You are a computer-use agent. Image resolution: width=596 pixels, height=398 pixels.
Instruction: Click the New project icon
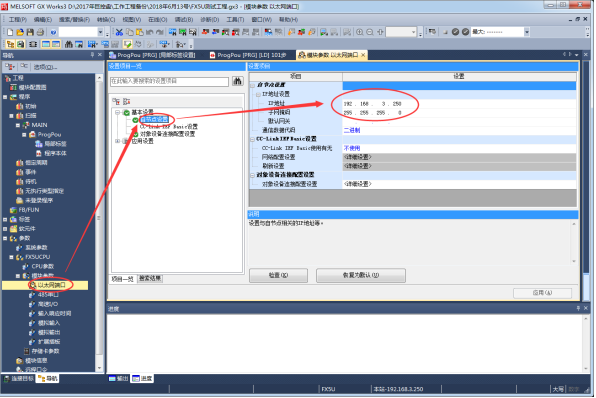(10, 32)
